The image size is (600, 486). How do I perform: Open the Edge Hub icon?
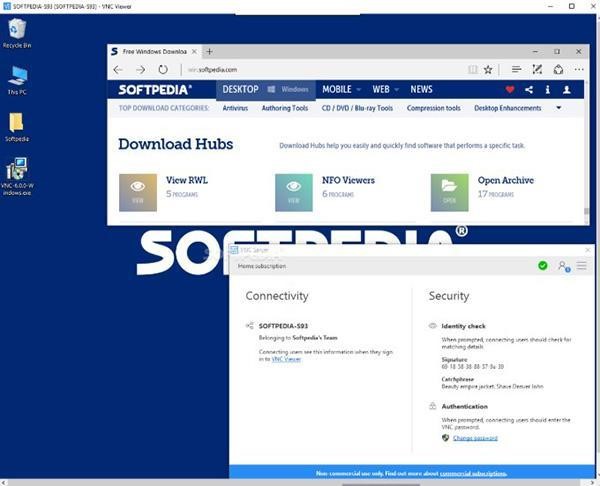pos(516,69)
